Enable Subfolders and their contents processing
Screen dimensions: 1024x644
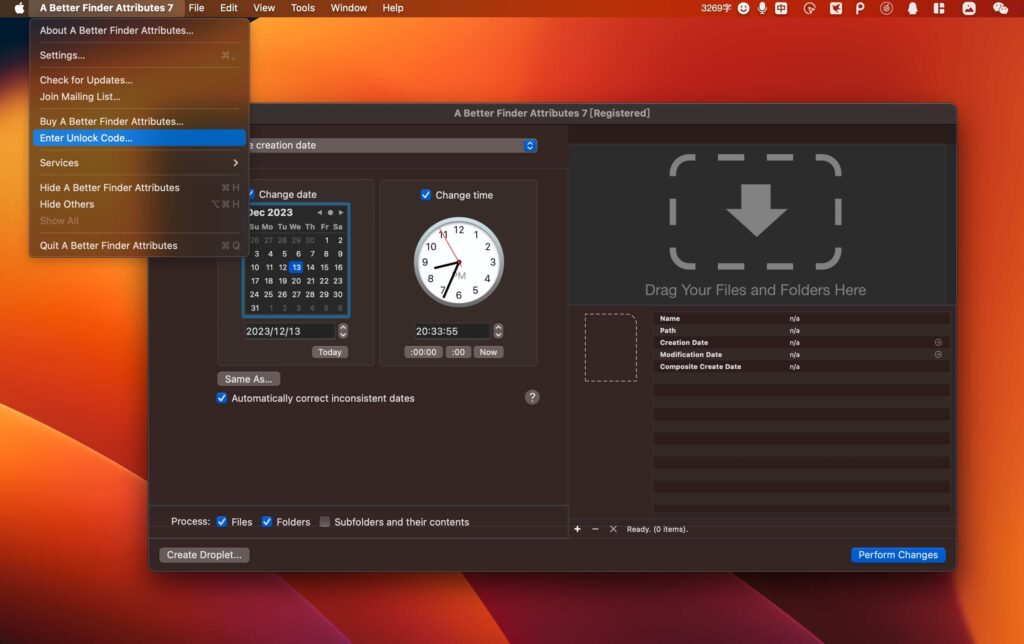325,521
